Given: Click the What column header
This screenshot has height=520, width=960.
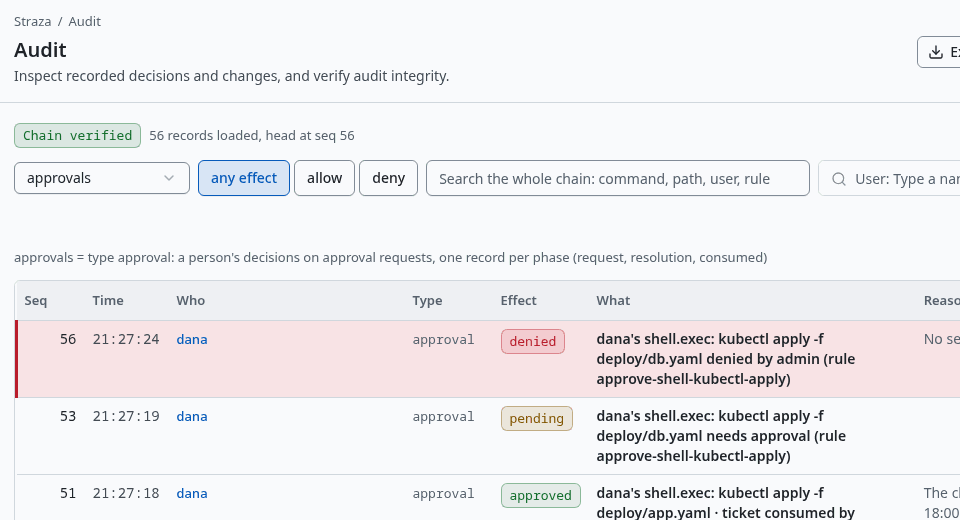Looking at the screenshot, I should (x=613, y=300).
